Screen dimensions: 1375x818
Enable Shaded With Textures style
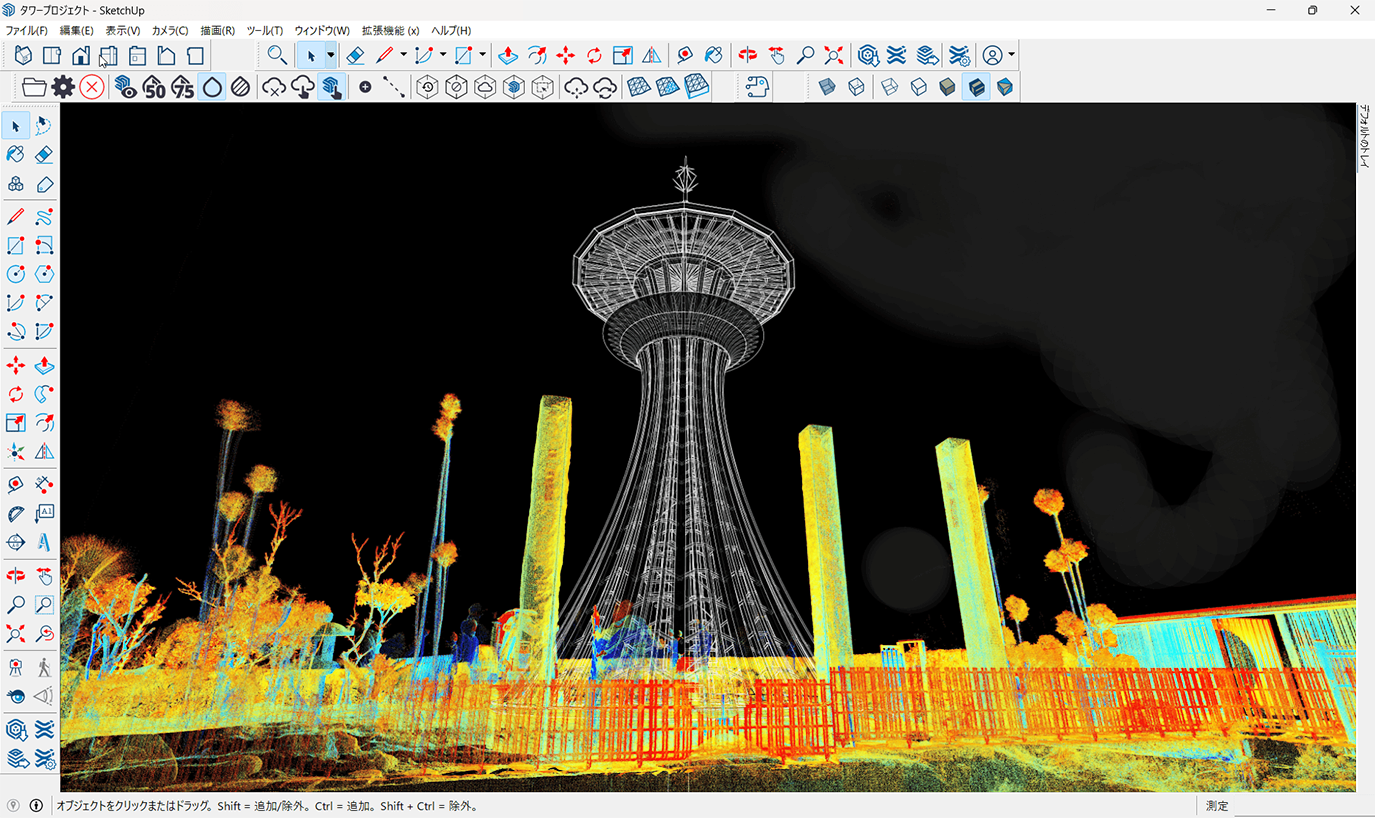[977, 88]
